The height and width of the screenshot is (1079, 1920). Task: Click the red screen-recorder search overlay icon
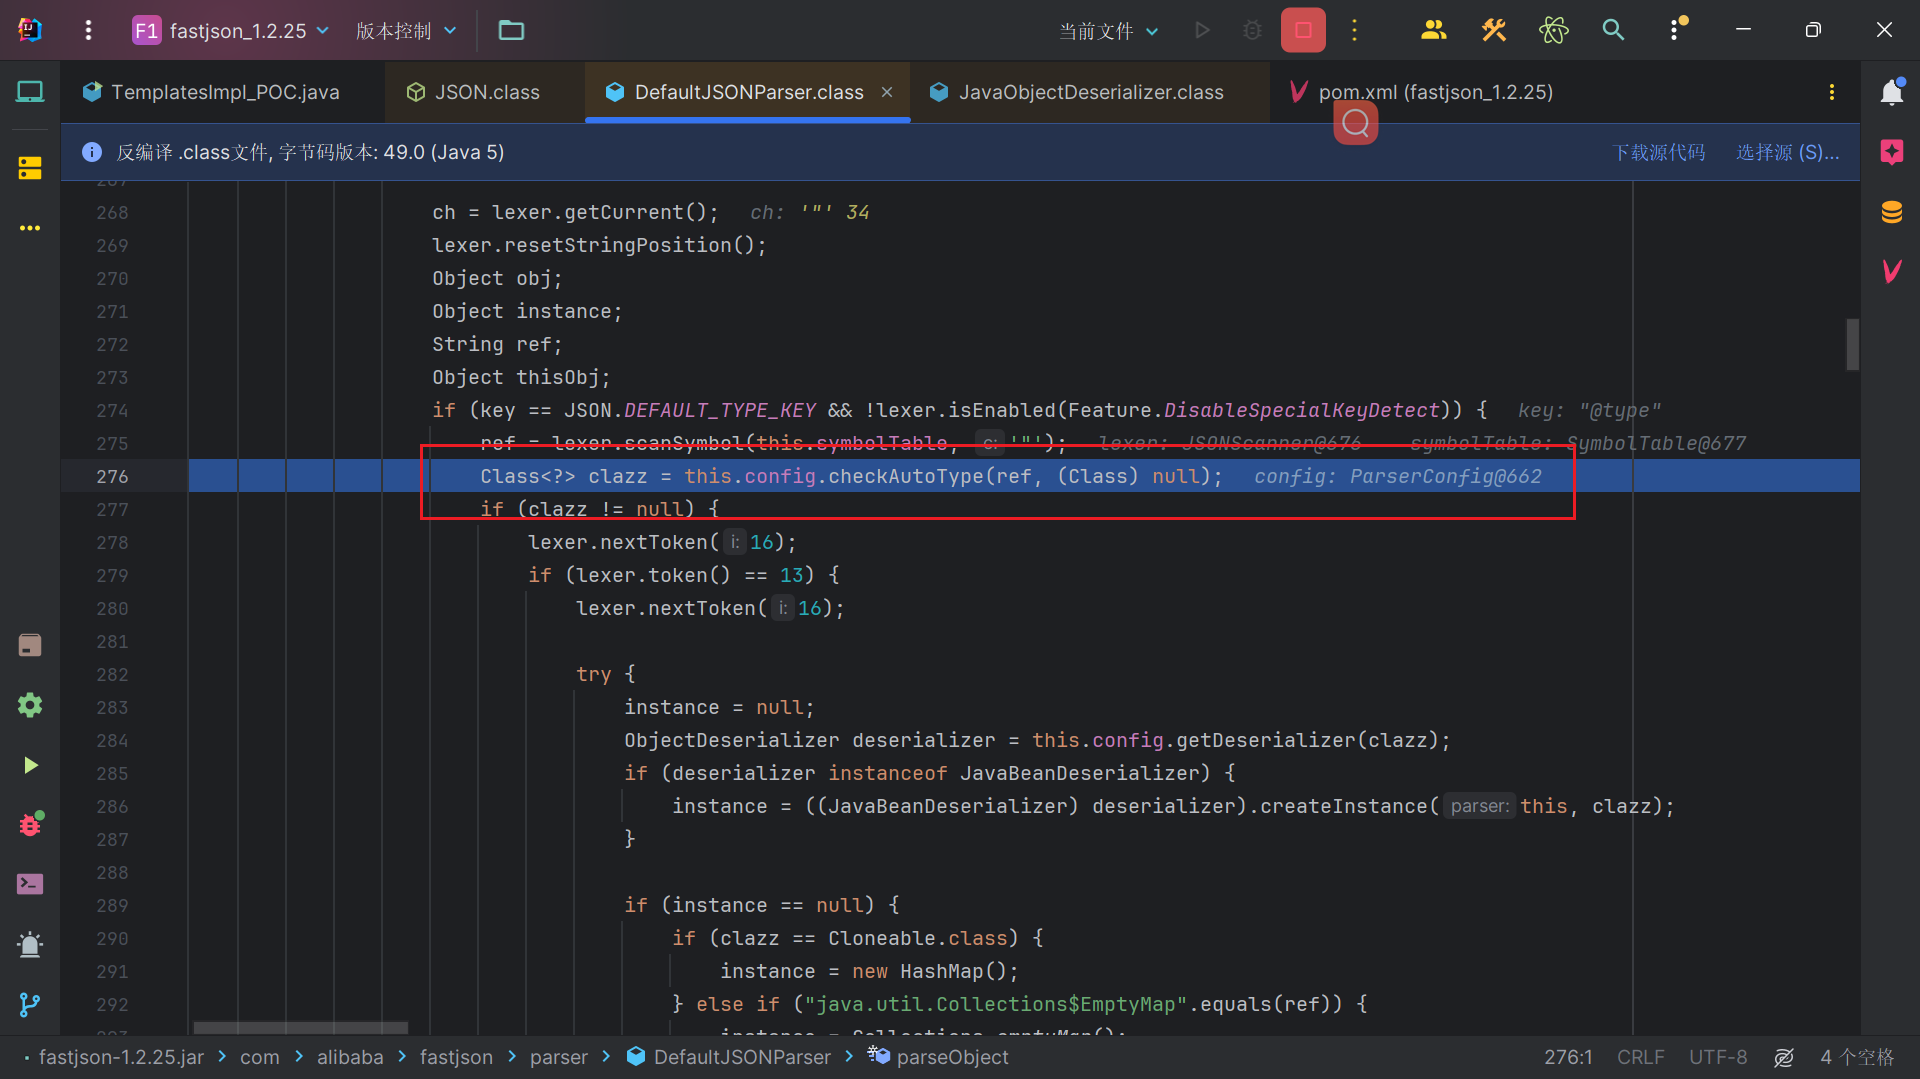pos(1355,123)
